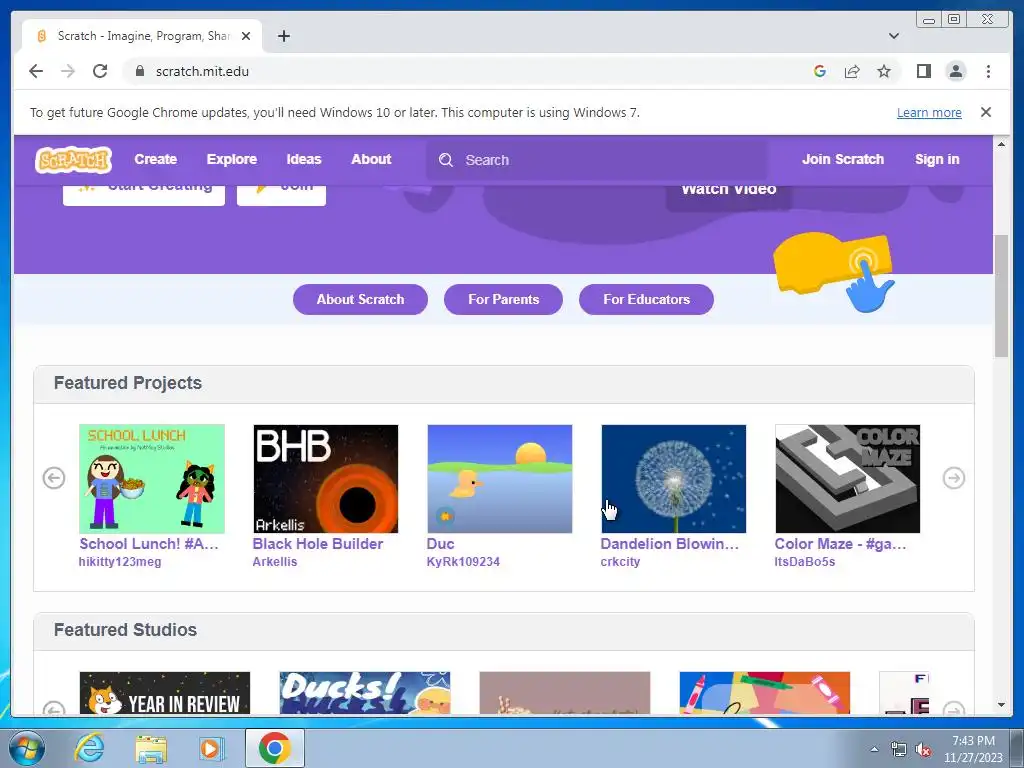Screen dimensions: 1024x768
Task: Bookmark this page with the star icon
Action: pyautogui.click(x=884, y=71)
